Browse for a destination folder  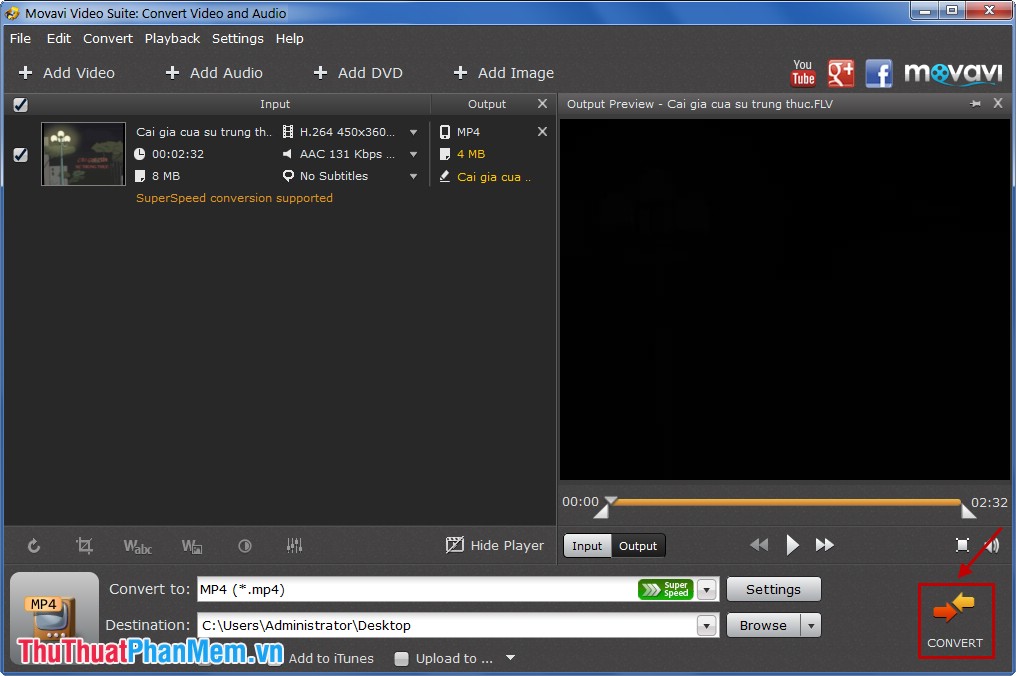763,625
